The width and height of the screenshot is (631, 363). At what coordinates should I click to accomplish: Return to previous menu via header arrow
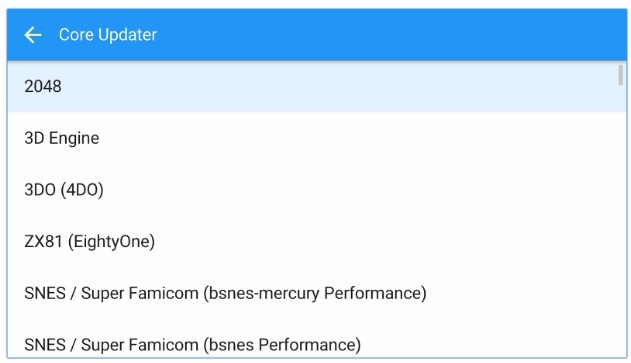tap(33, 35)
